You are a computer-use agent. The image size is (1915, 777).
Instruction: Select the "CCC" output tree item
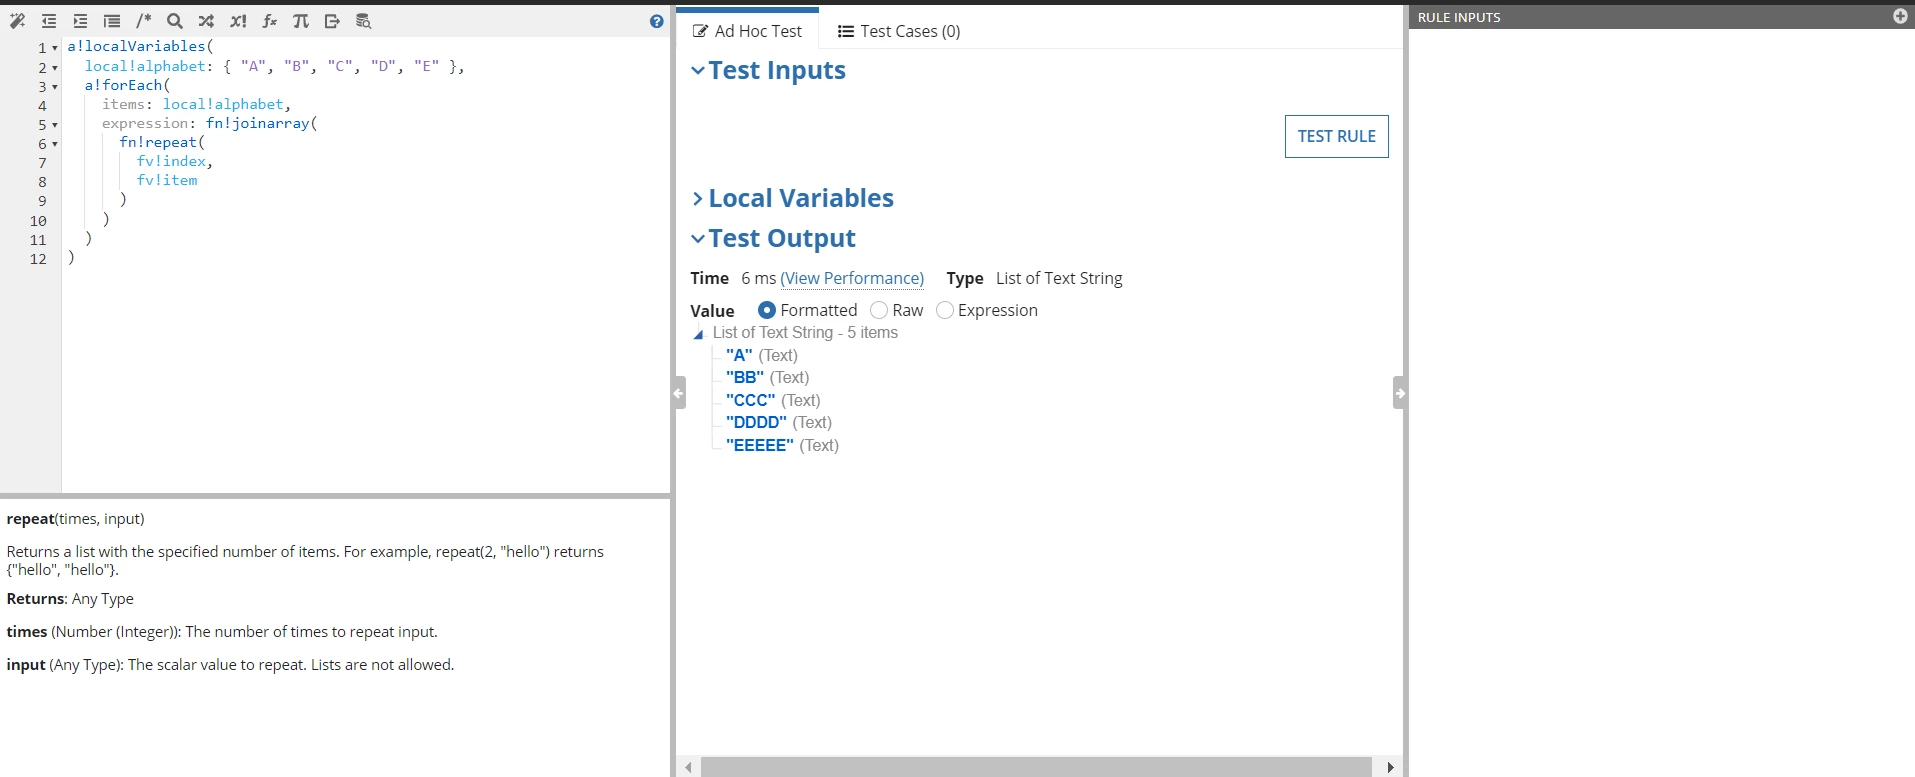(772, 400)
